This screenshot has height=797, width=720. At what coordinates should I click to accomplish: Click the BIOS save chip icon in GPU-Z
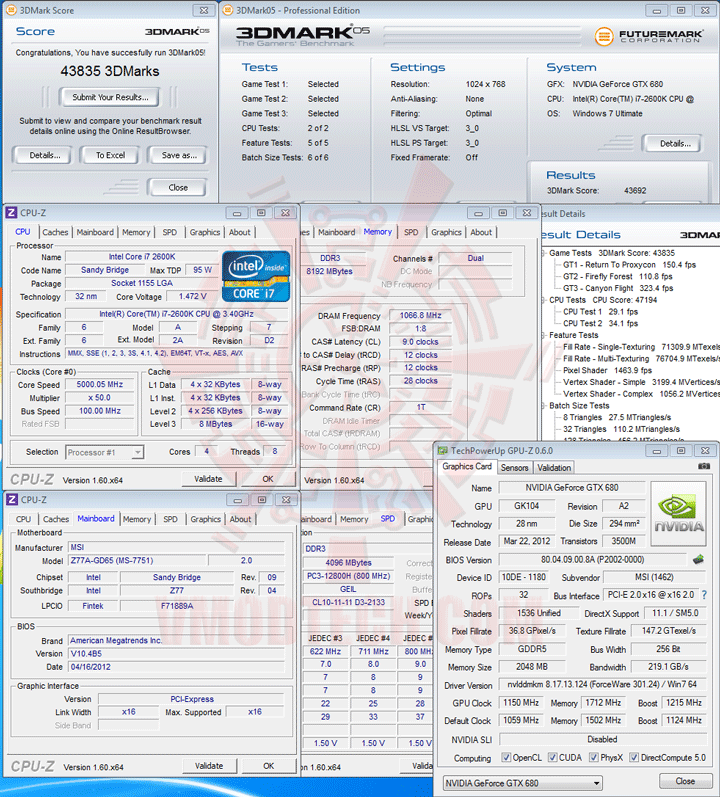pyautogui.click(x=699, y=560)
